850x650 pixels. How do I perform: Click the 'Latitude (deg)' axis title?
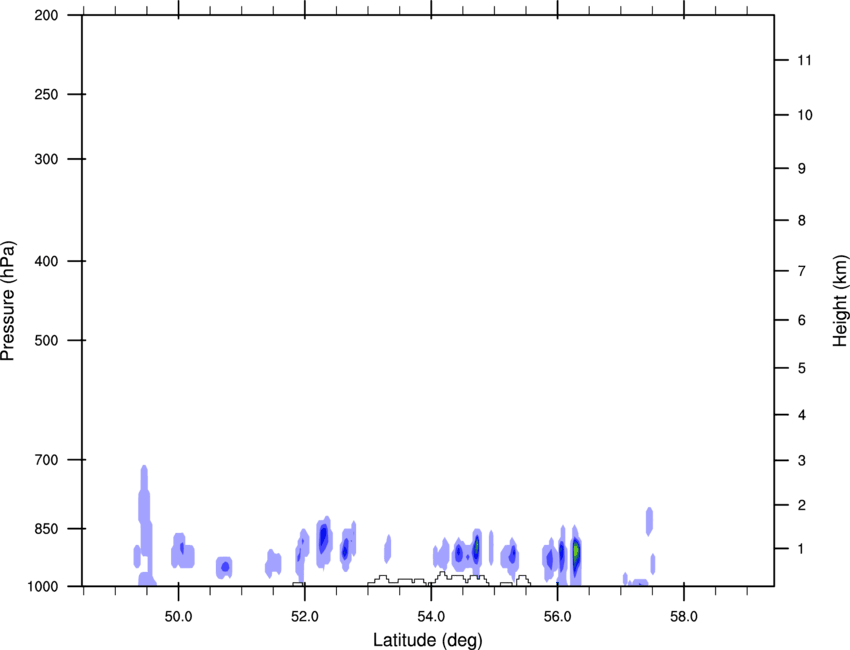[x=427, y=640]
